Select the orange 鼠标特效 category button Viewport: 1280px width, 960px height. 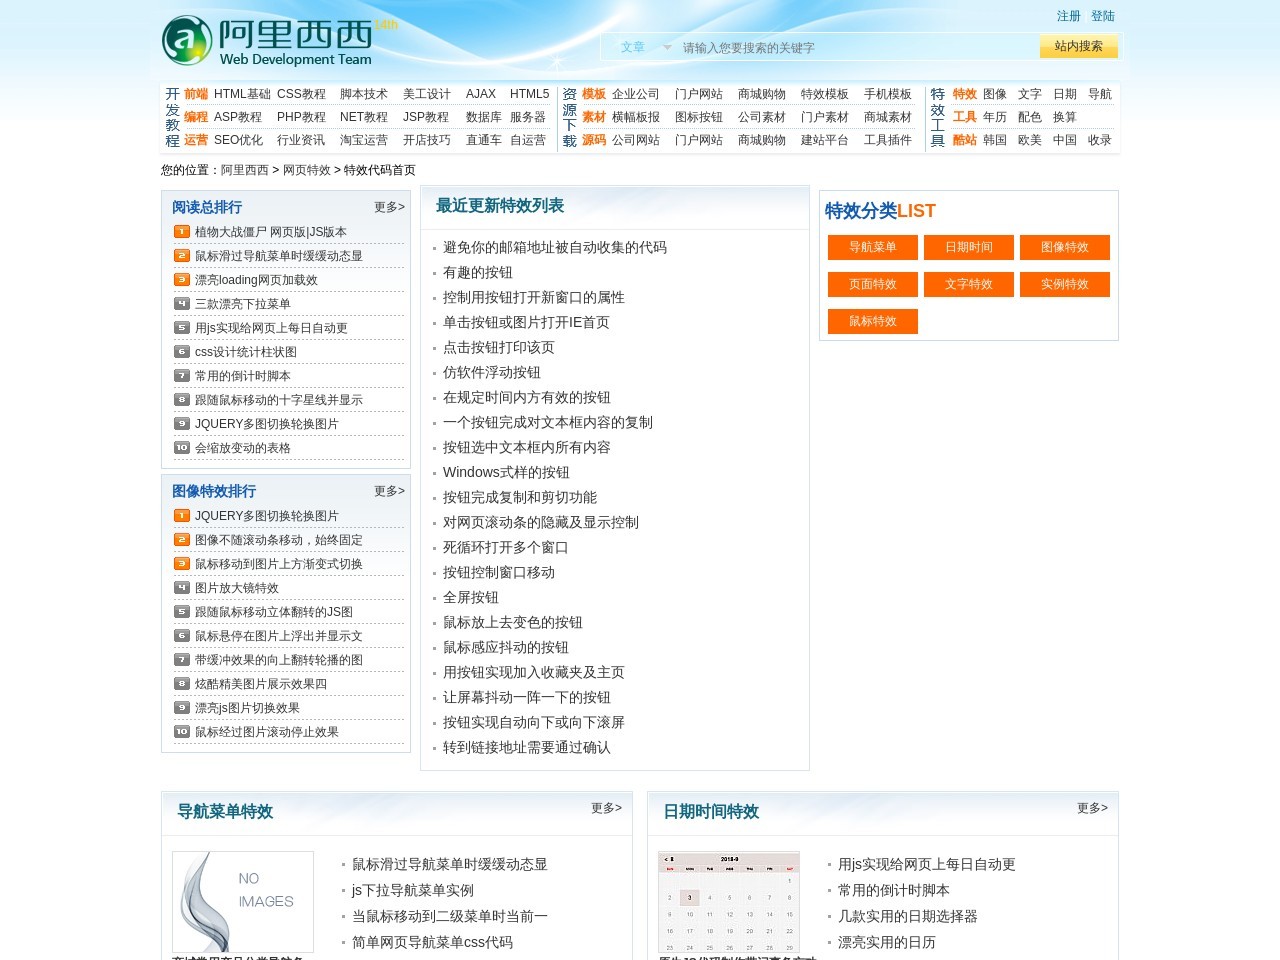pos(873,321)
